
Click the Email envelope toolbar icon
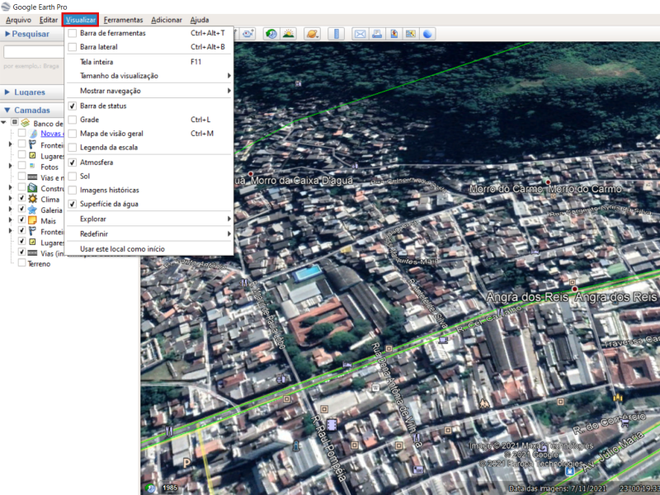tap(360, 34)
